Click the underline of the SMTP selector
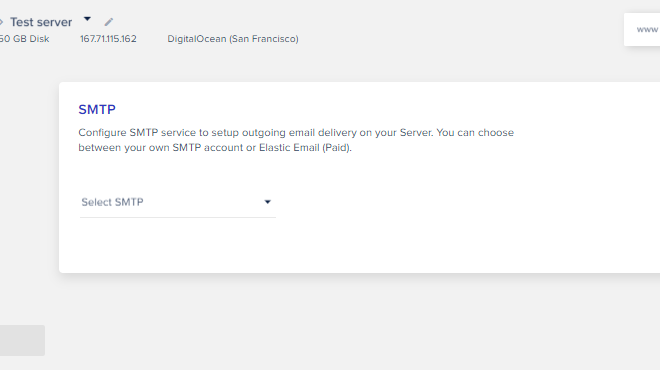660x370 pixels. (x=178, y=217)
